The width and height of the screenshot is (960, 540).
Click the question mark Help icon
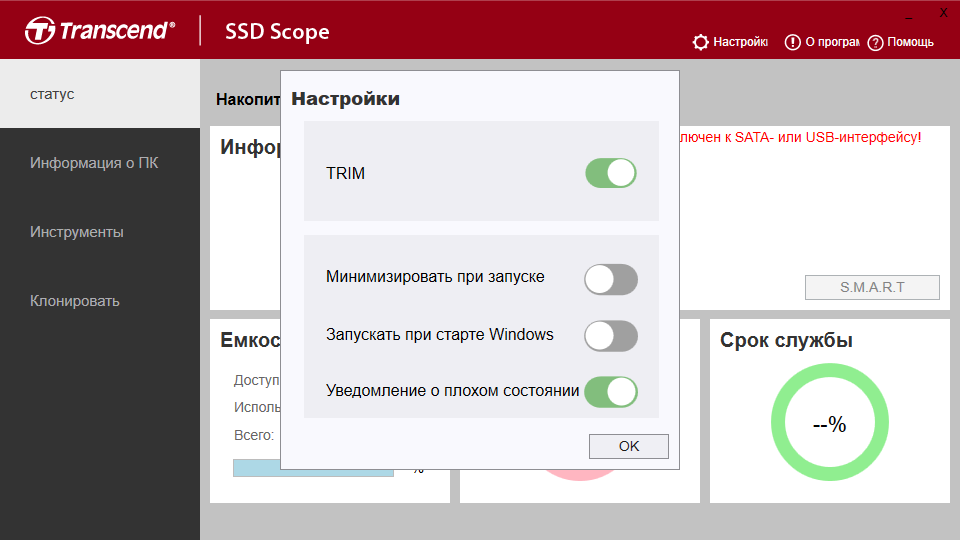876,43
